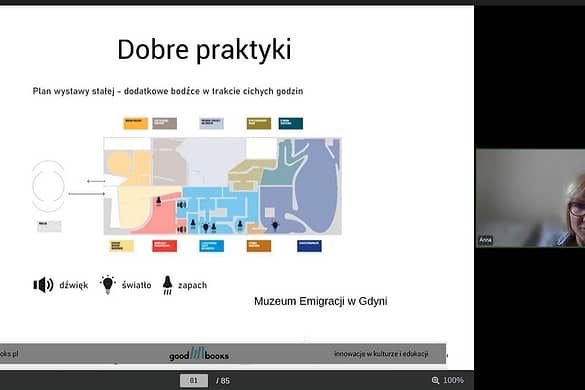Click 'innowacje w kulturze i edukacji' footer text

coord(381,353)
